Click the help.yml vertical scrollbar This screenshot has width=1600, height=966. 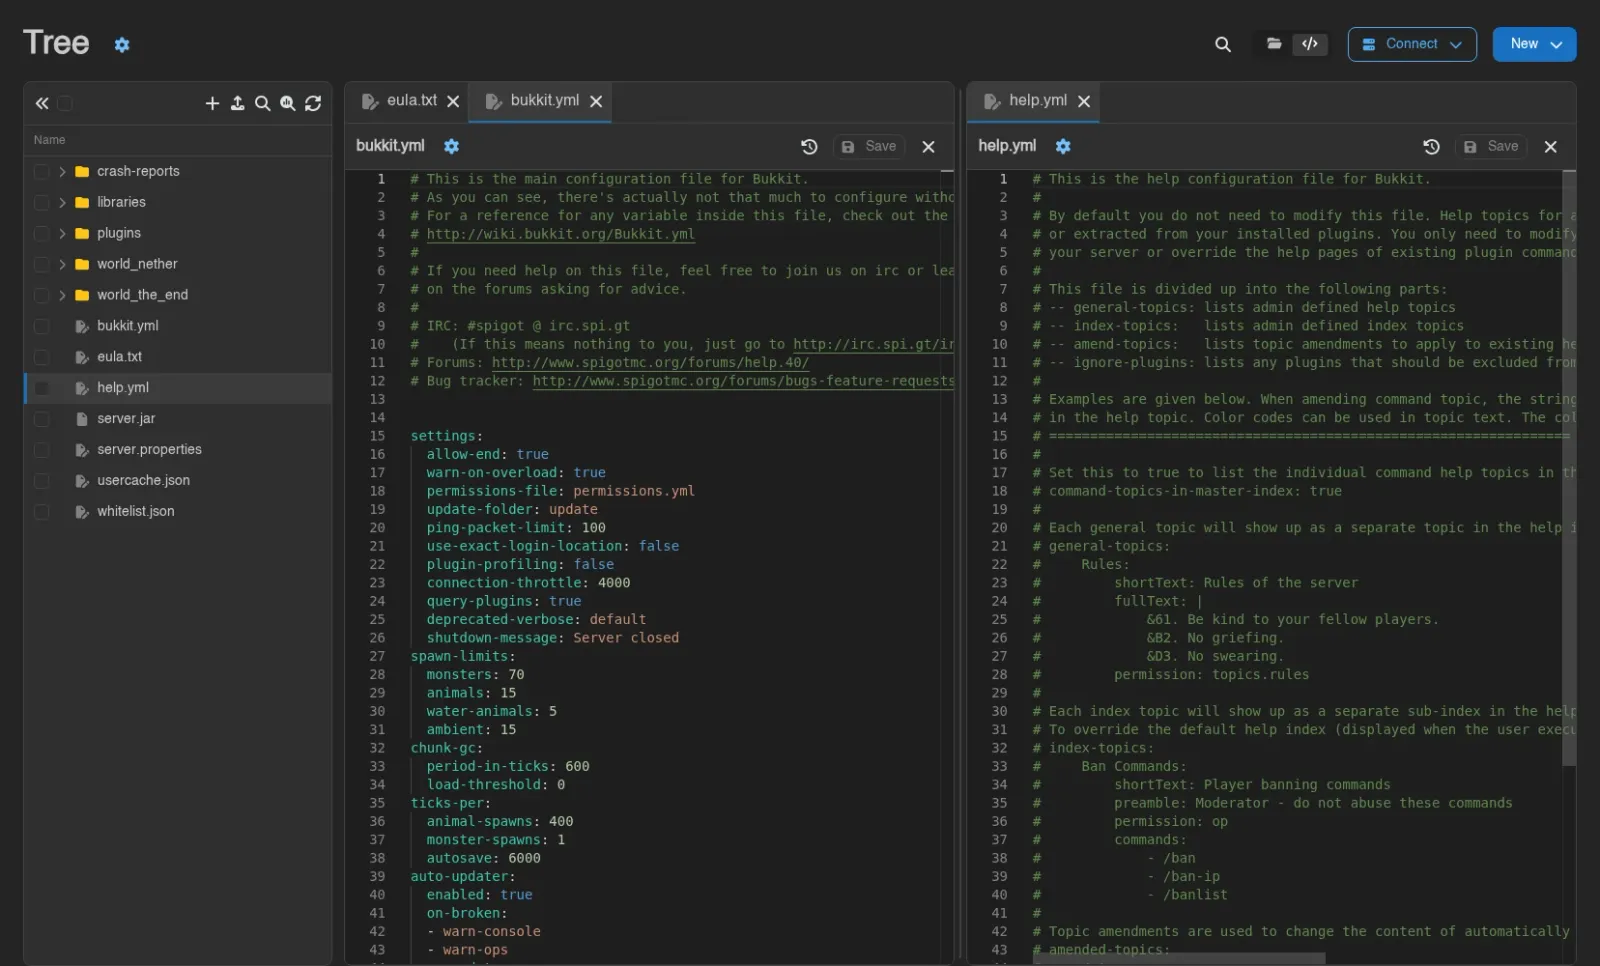1568,470
